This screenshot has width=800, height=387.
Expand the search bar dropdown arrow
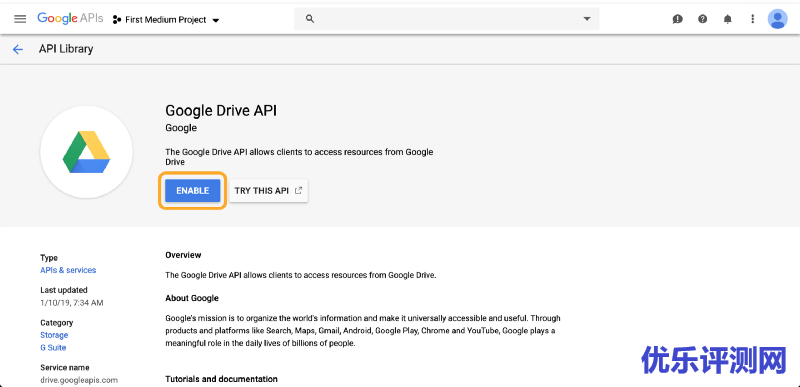pos(587,19)
